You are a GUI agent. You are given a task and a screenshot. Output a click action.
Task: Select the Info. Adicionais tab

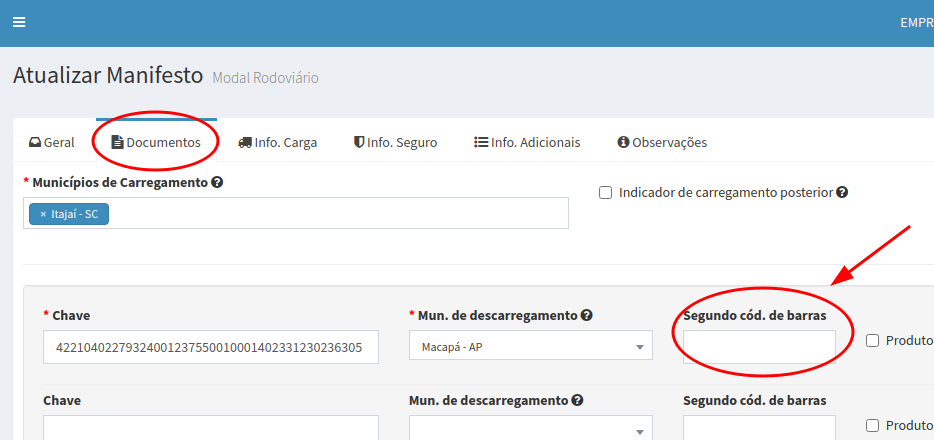coord(526,142)
